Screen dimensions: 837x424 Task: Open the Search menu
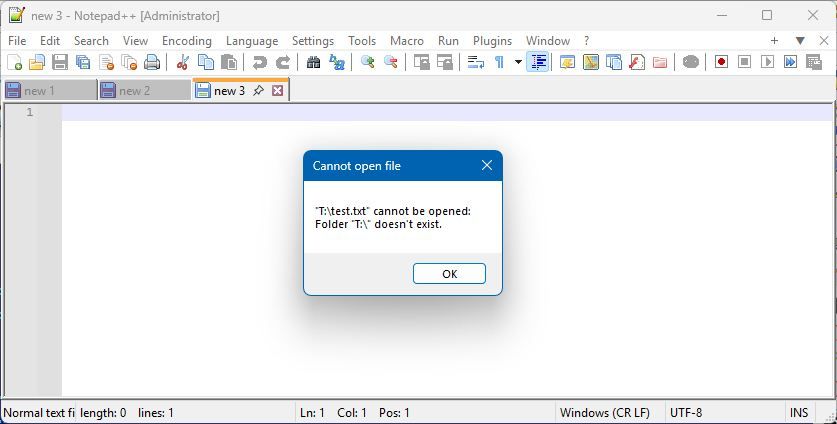click(x=91, y=41)
